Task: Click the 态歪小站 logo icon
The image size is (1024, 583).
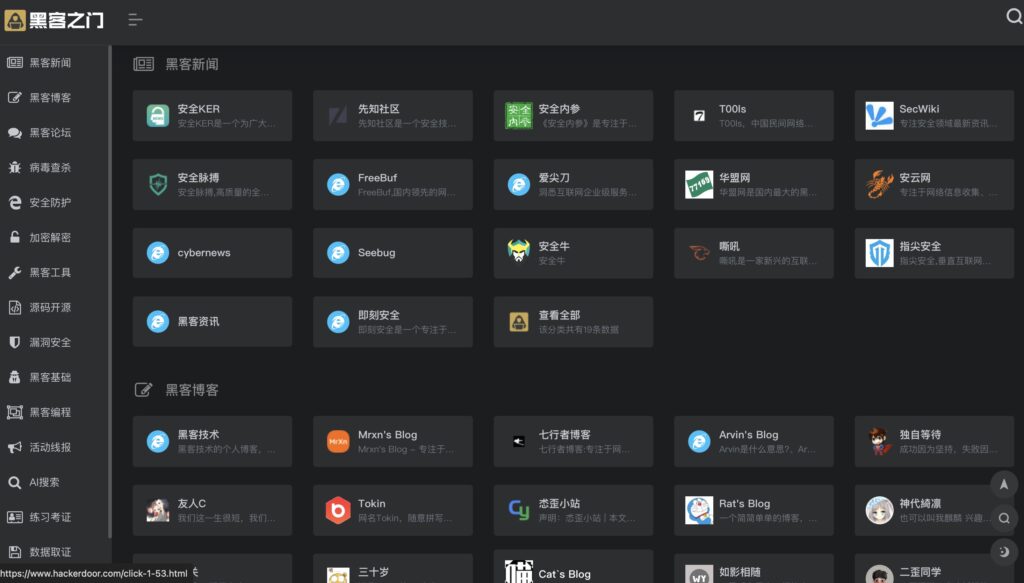Action: pyautogui.click(x=519, y=510)
